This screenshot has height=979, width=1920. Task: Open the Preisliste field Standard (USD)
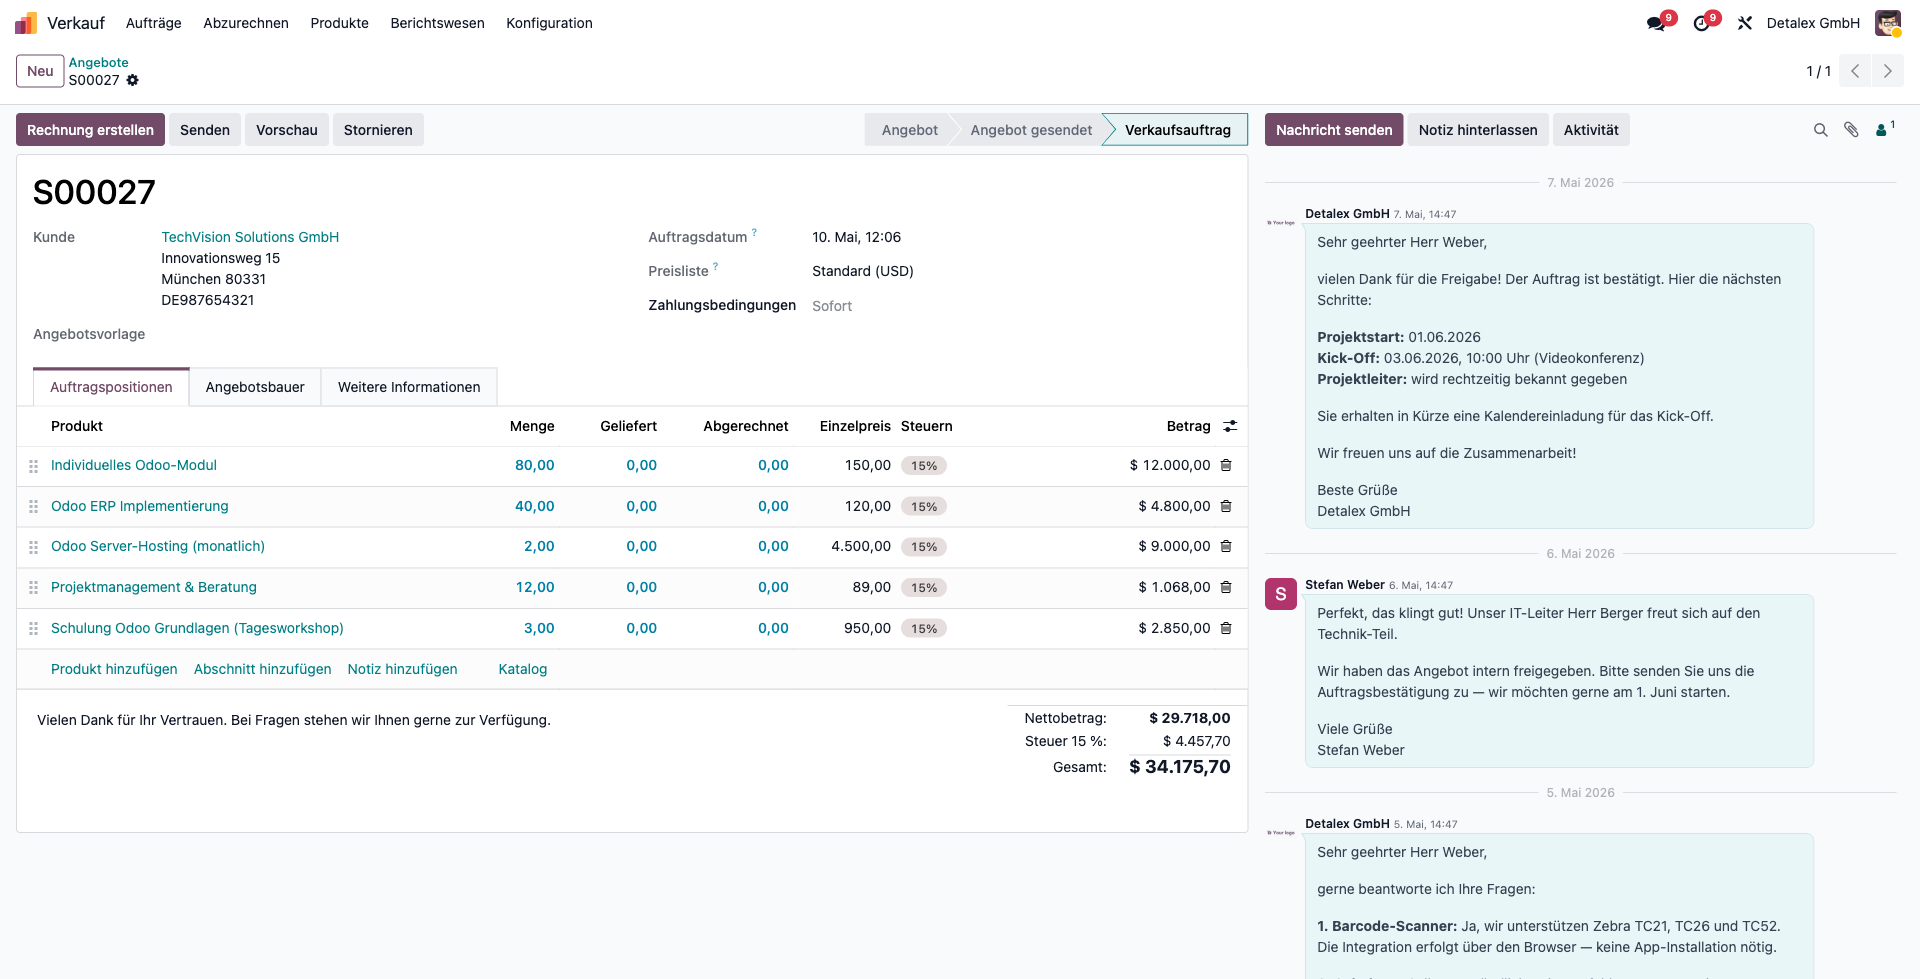tap(863, 271)
